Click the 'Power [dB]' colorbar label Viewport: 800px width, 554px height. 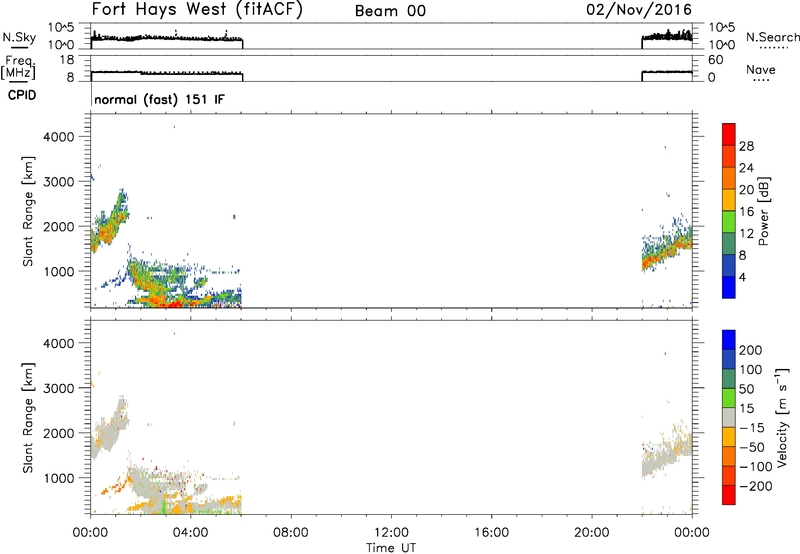pos(763,211)
